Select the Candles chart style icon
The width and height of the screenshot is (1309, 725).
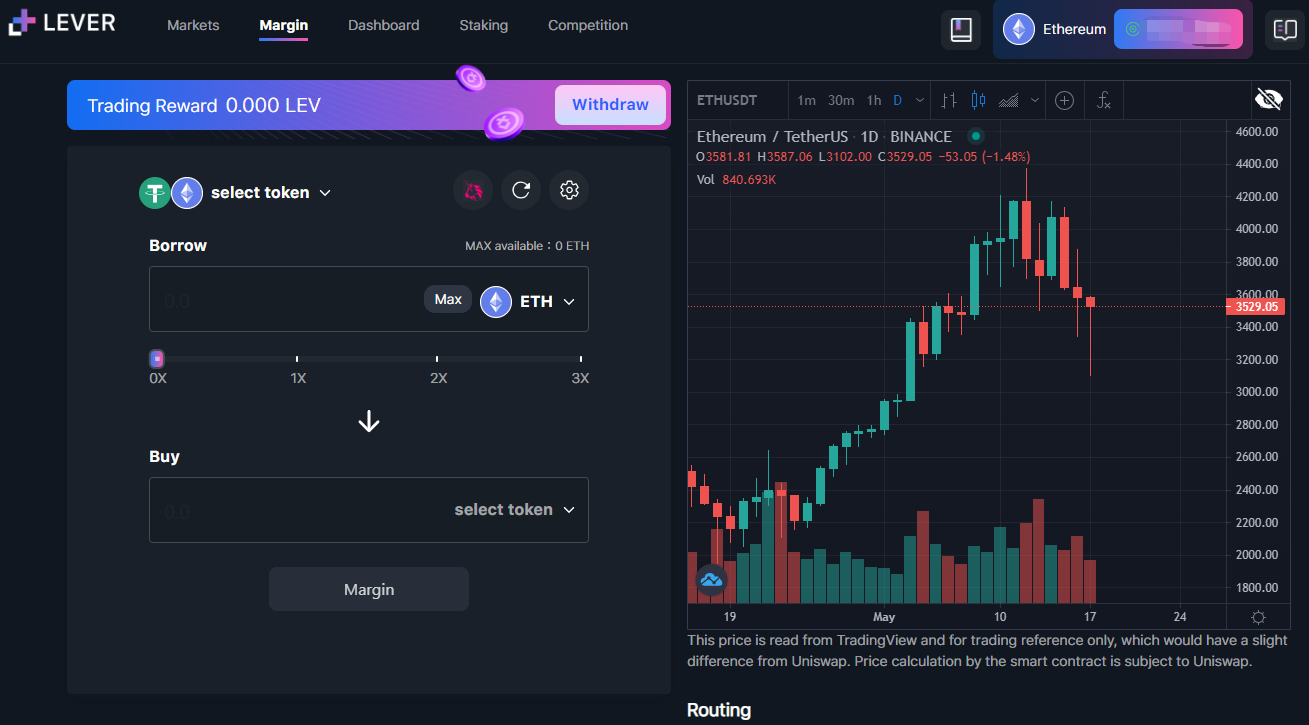(978, 100)
